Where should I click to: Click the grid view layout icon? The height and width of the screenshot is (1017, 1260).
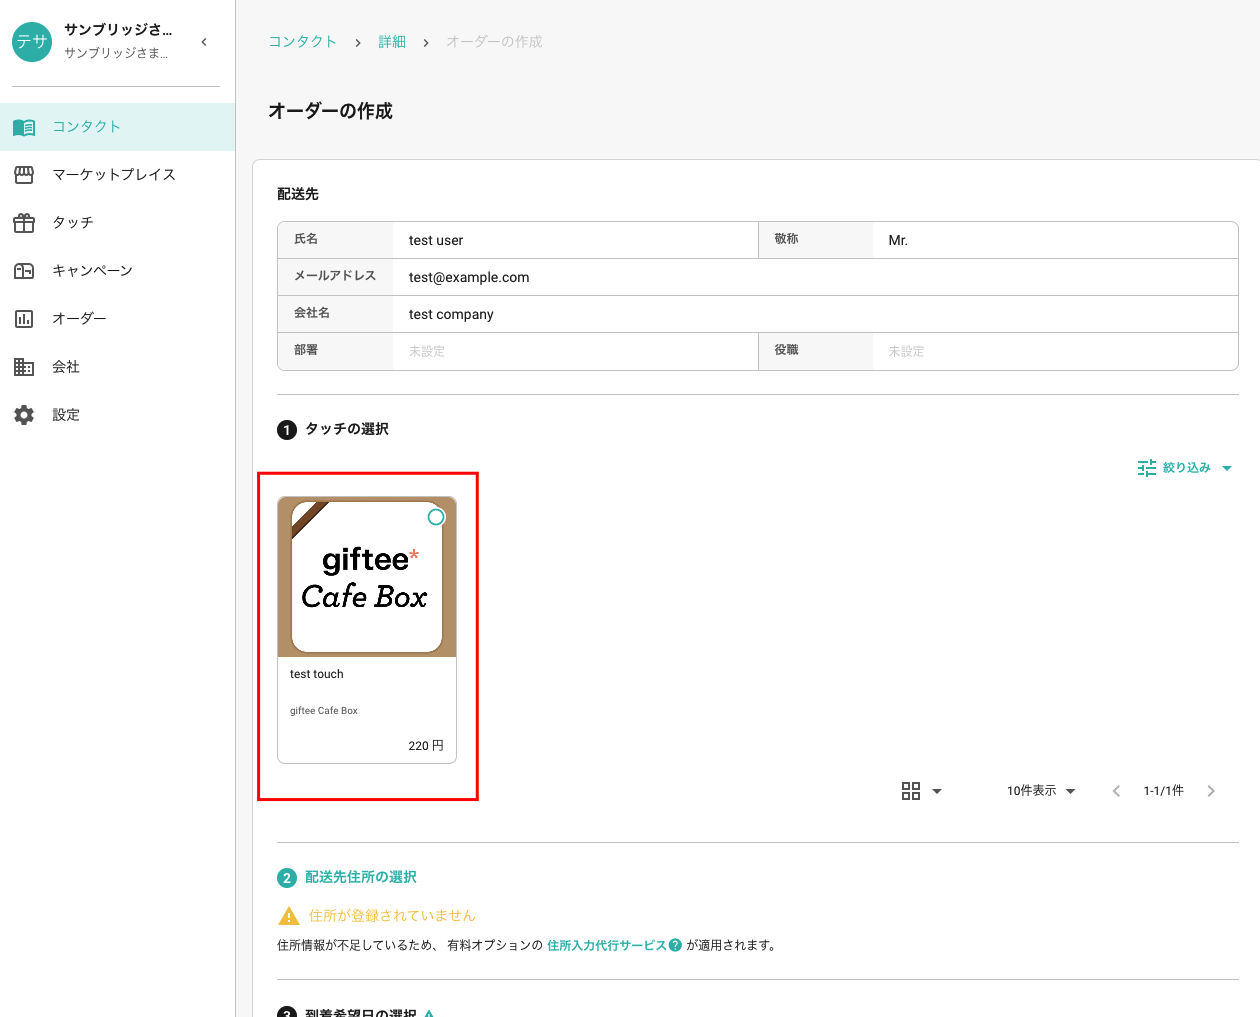(x=911, y=791)
